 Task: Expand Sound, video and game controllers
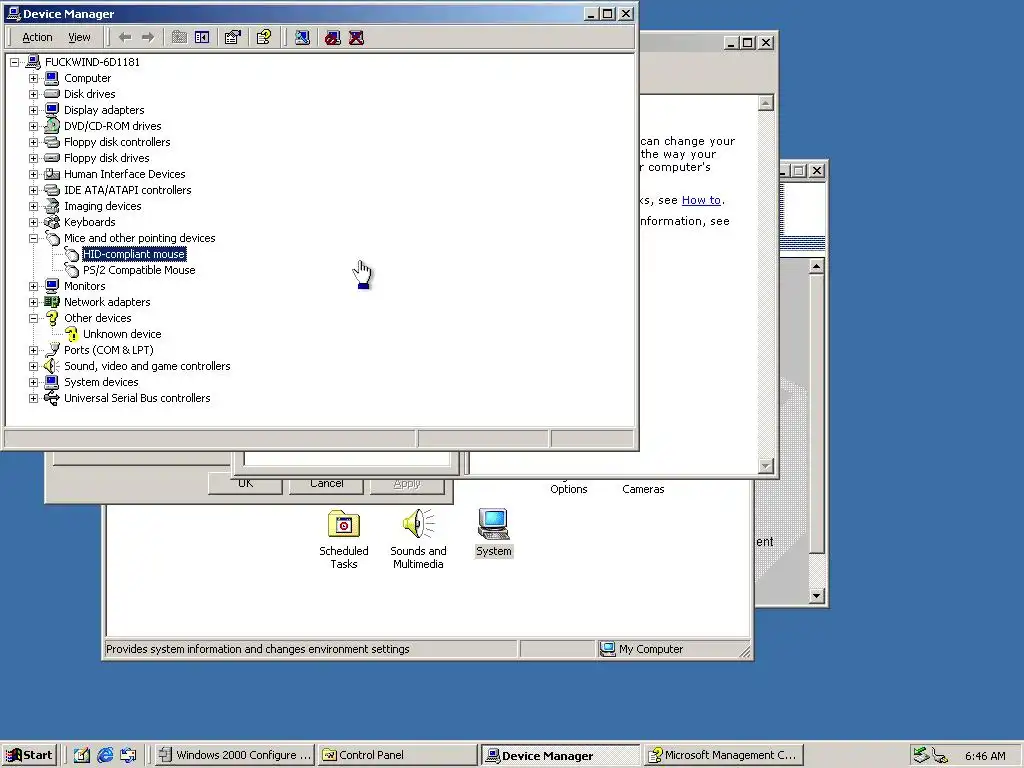tap(33, 366)
